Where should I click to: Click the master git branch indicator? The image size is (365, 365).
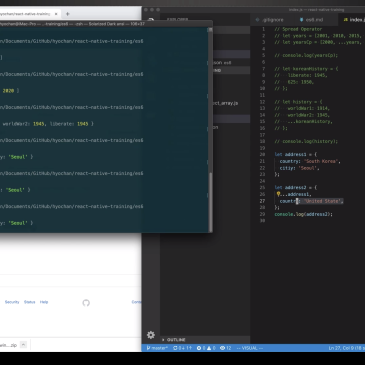(157, 348)
